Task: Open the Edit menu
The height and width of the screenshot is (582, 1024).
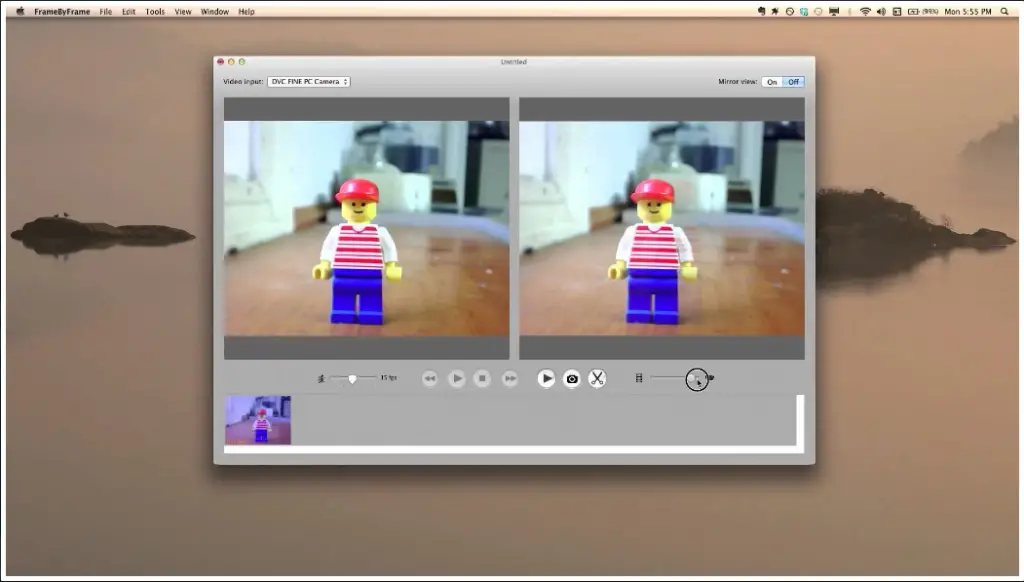Action: pyautogui.click(x=129, y=11)
